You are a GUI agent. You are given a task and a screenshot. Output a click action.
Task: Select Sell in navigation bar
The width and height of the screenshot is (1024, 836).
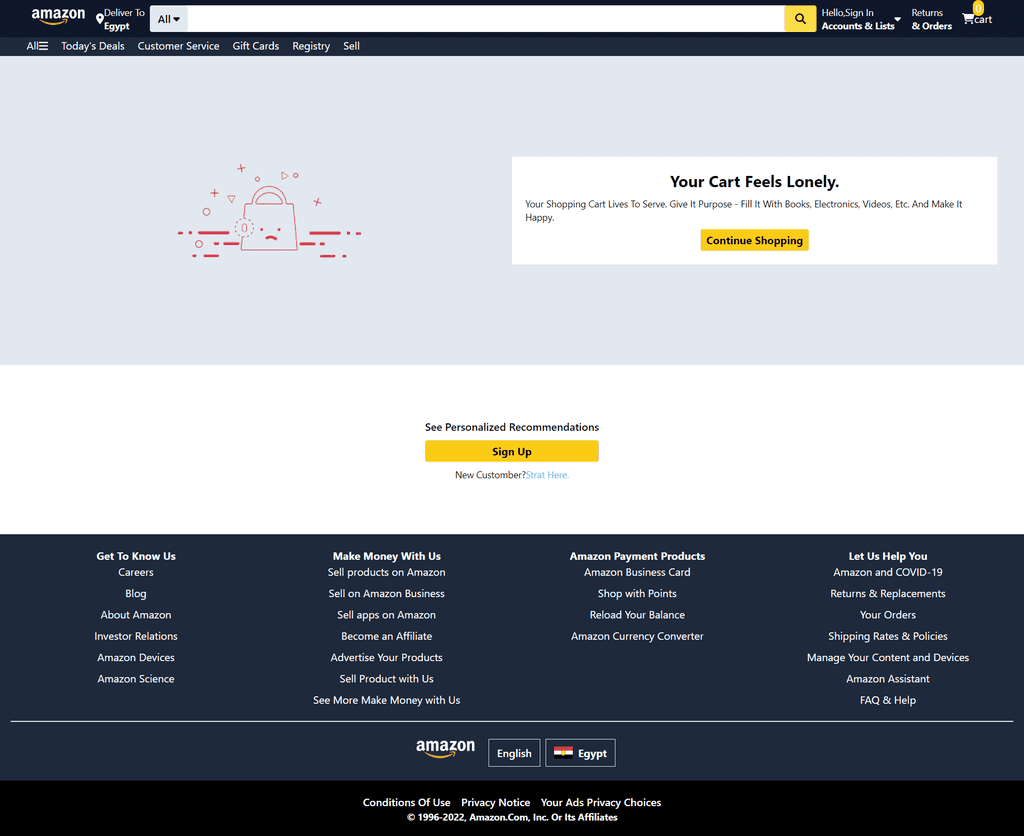coord(351,46)
